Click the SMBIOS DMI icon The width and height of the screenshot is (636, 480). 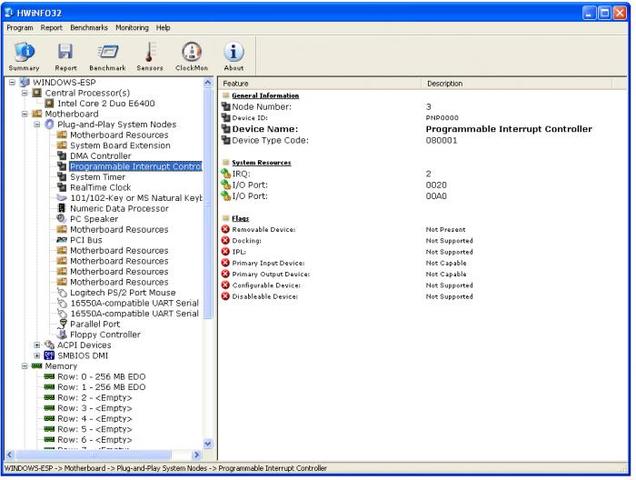pyautogui.click(x=49, y=355)
